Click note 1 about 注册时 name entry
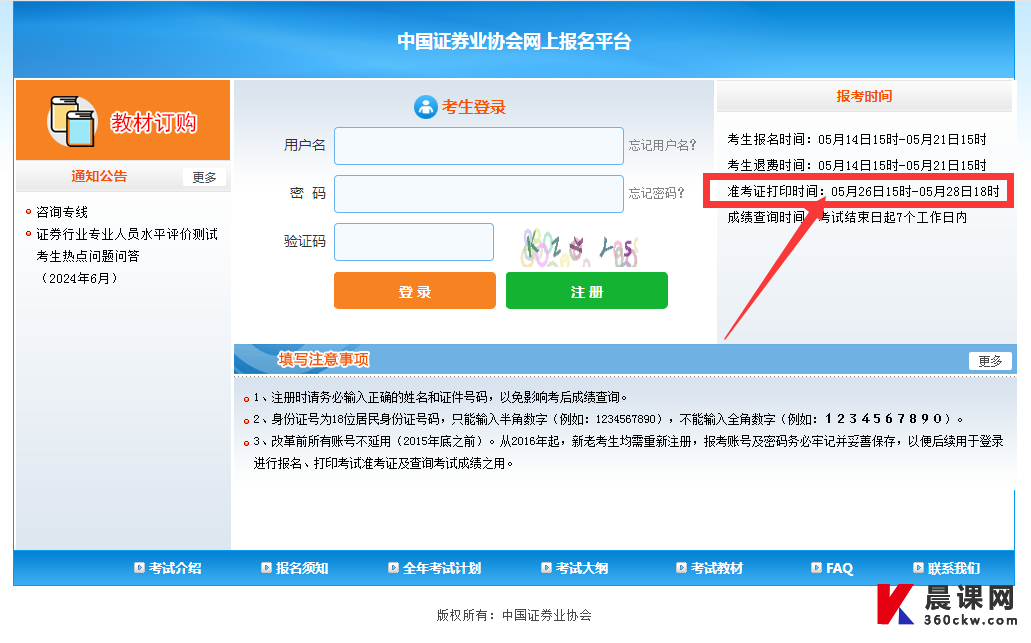 (441, 397)
